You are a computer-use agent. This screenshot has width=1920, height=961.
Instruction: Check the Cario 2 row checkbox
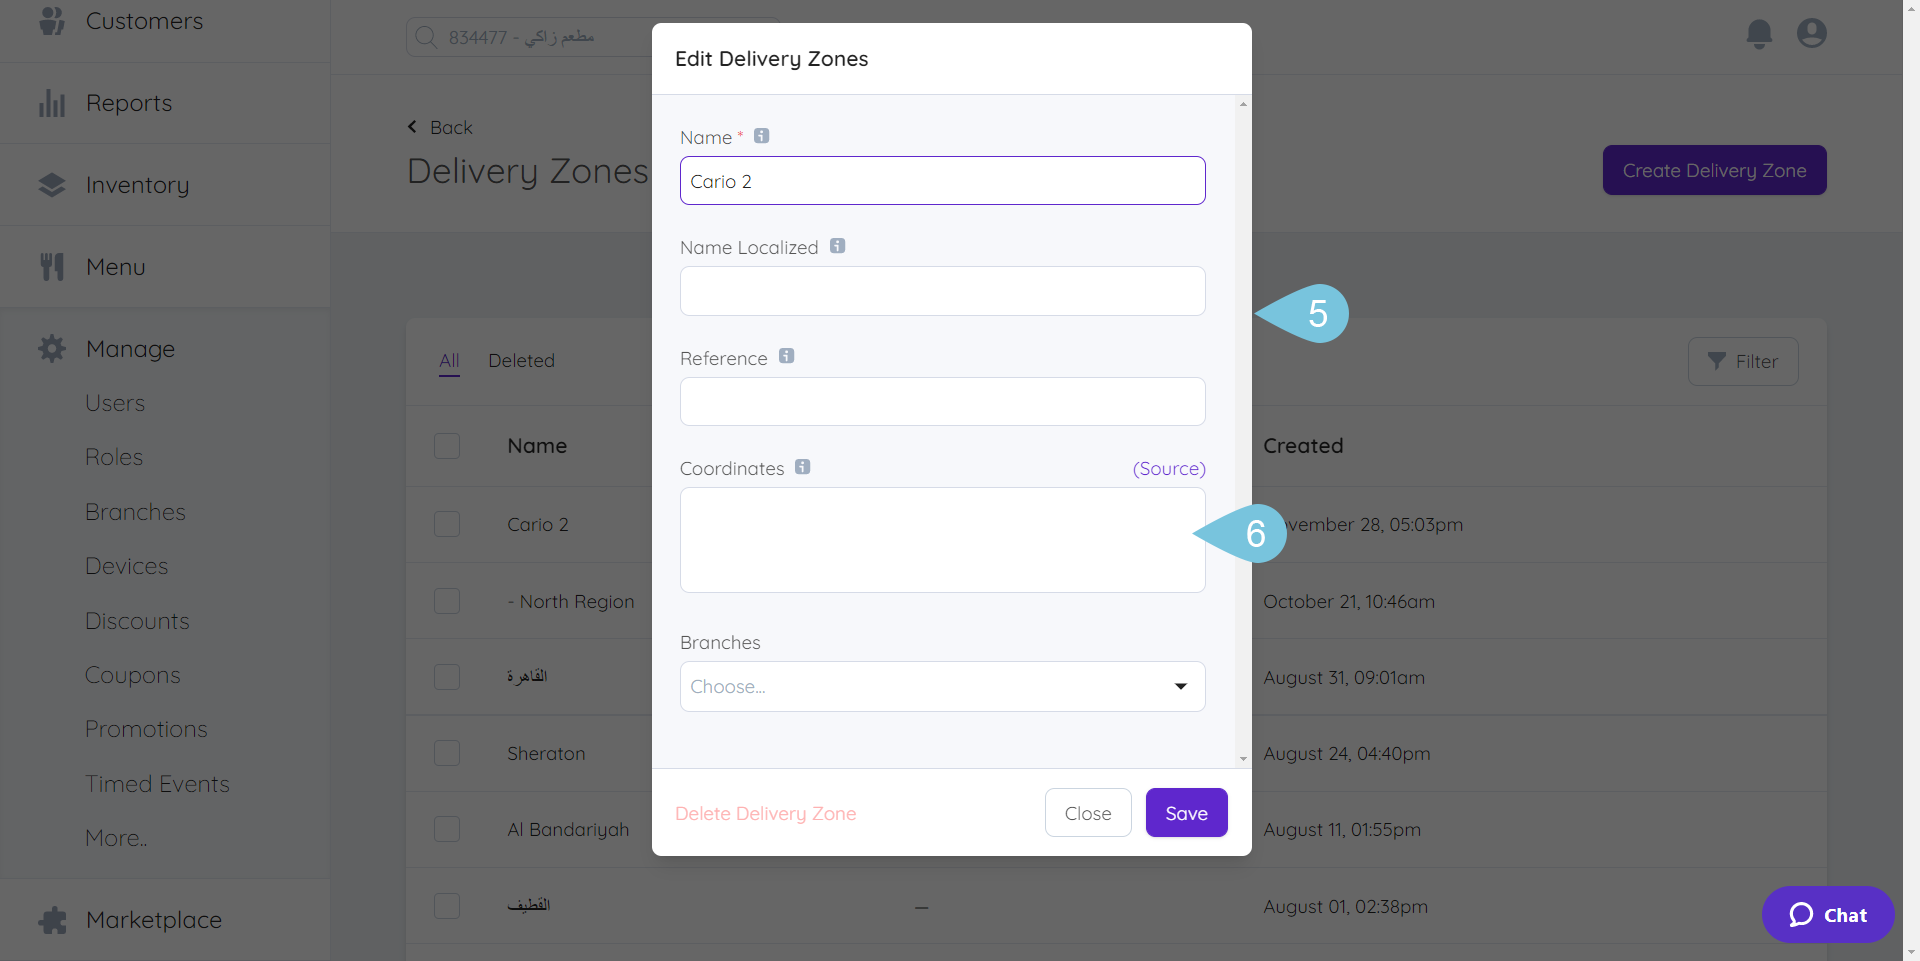pyautogui.click(x=447, y=523)
